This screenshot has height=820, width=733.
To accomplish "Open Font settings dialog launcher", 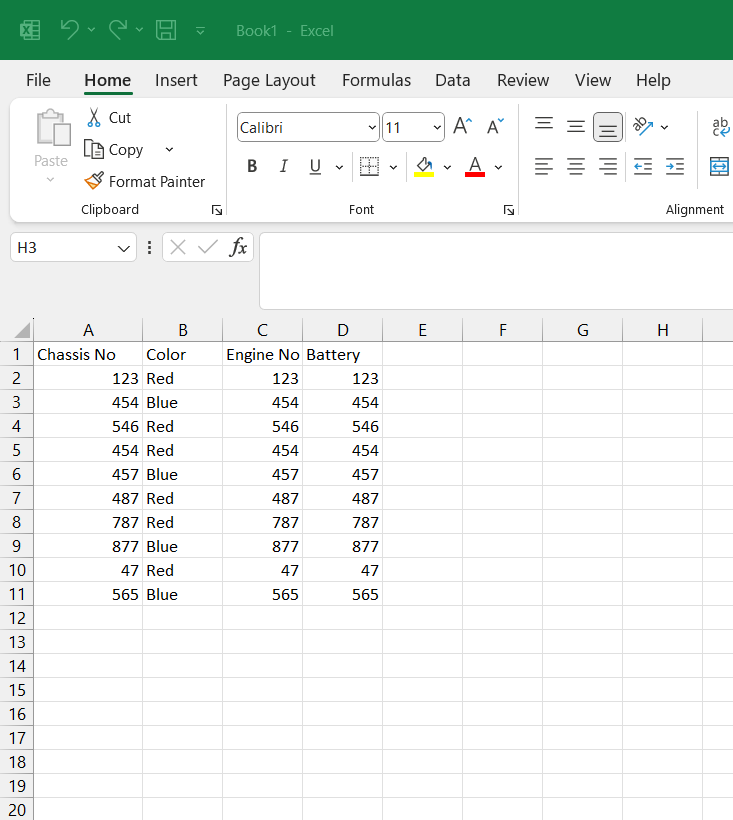I will [x=509, y=210].
